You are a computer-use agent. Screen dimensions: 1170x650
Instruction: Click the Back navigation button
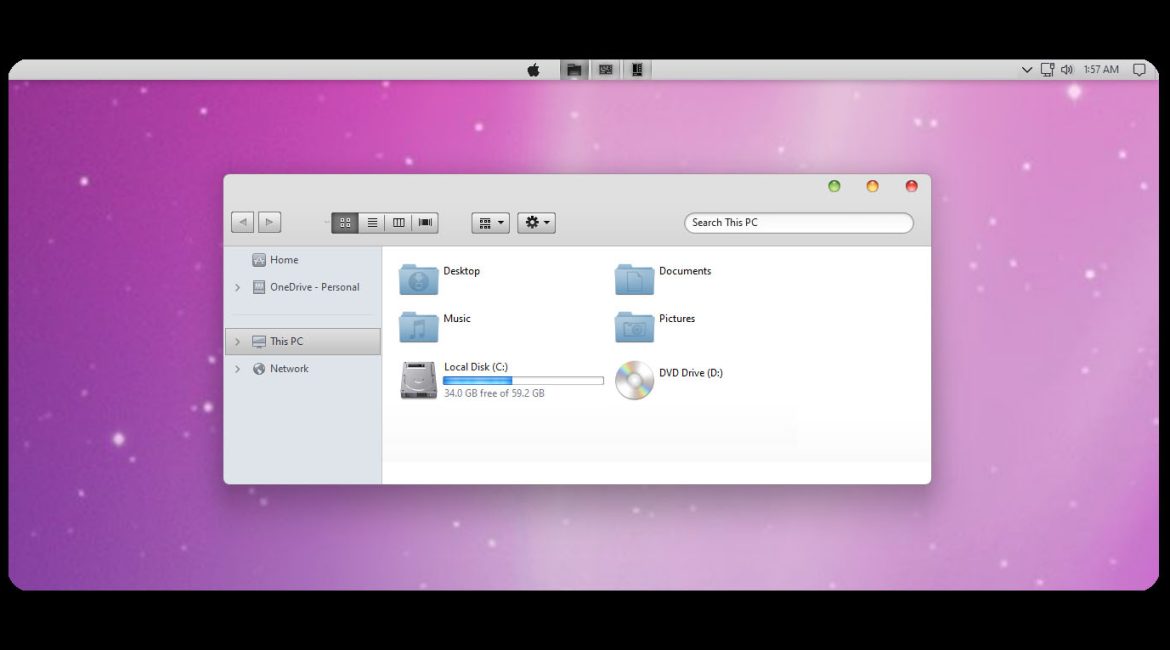coord(242,223)
